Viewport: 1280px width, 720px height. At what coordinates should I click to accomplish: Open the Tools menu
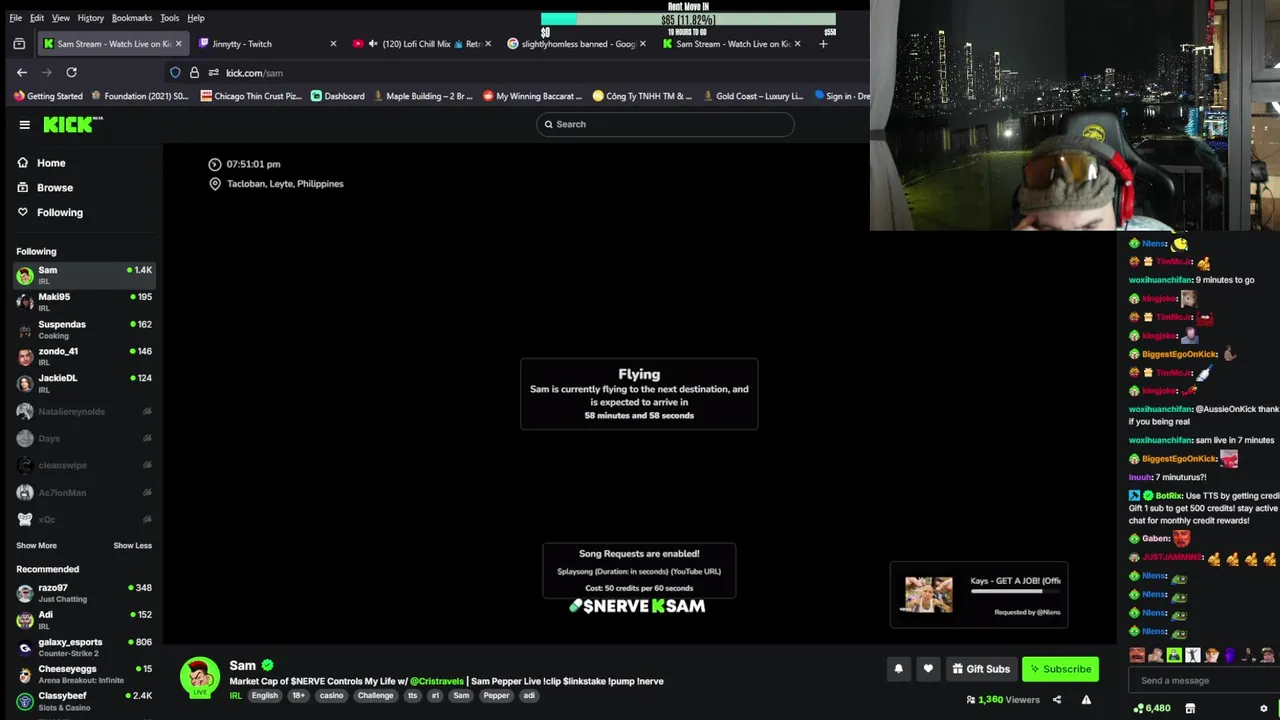coord(170,18)
